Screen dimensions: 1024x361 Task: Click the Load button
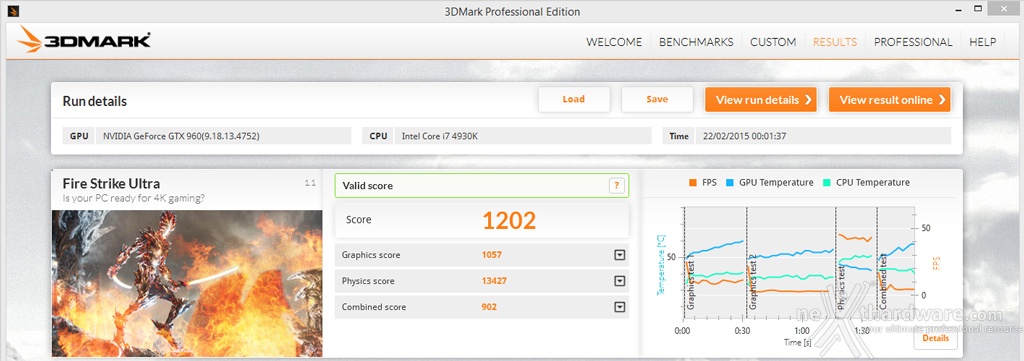[x=573, y=99]
